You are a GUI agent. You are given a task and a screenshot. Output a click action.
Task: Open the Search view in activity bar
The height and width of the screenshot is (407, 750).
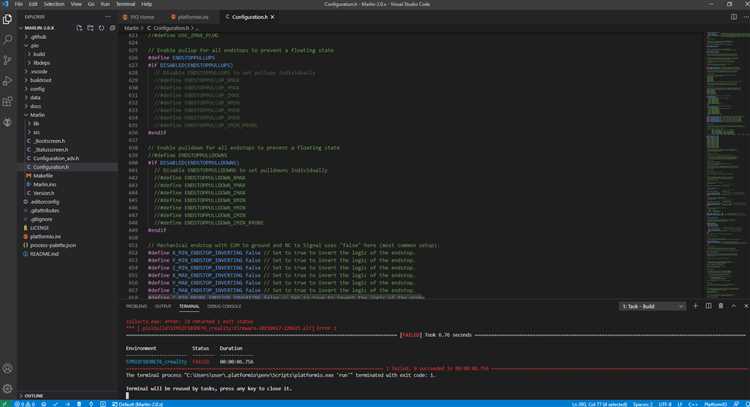(8, 40)
